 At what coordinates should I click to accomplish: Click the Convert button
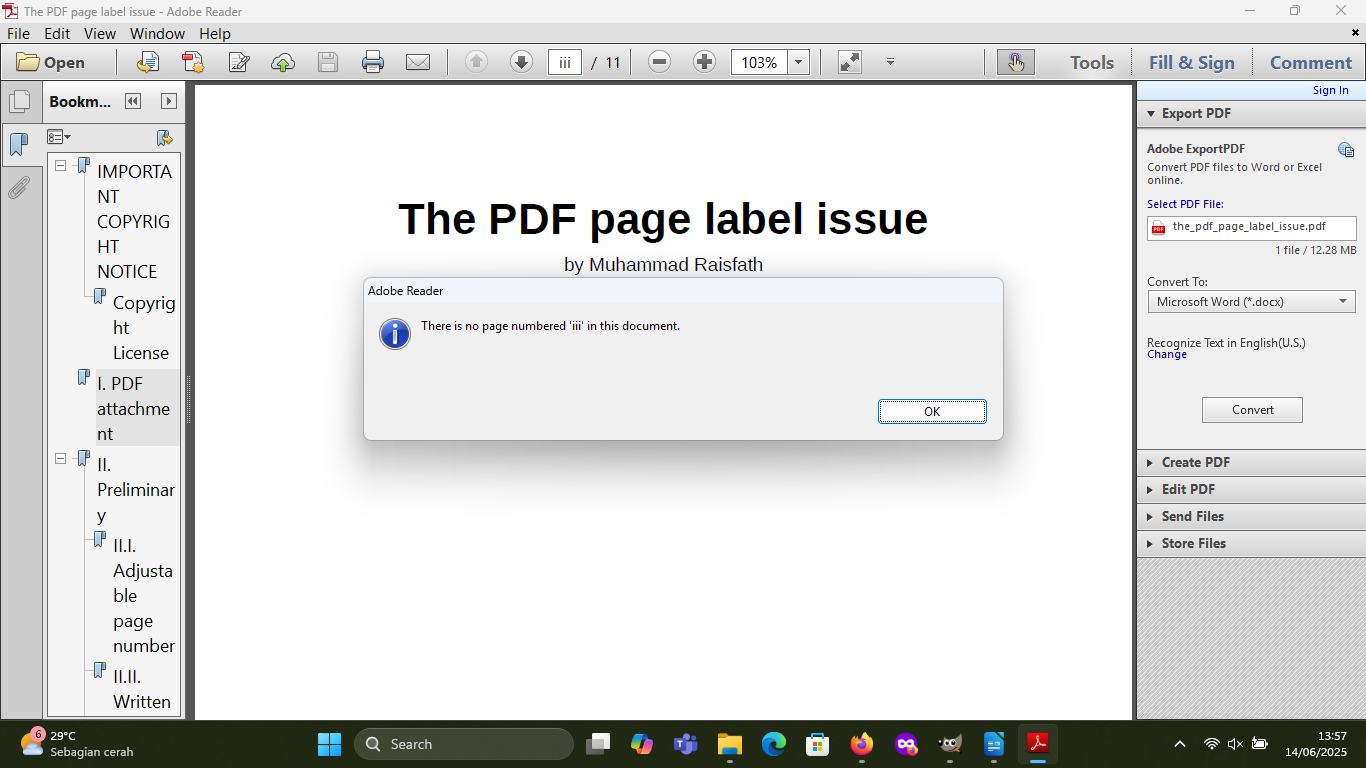1252,410
